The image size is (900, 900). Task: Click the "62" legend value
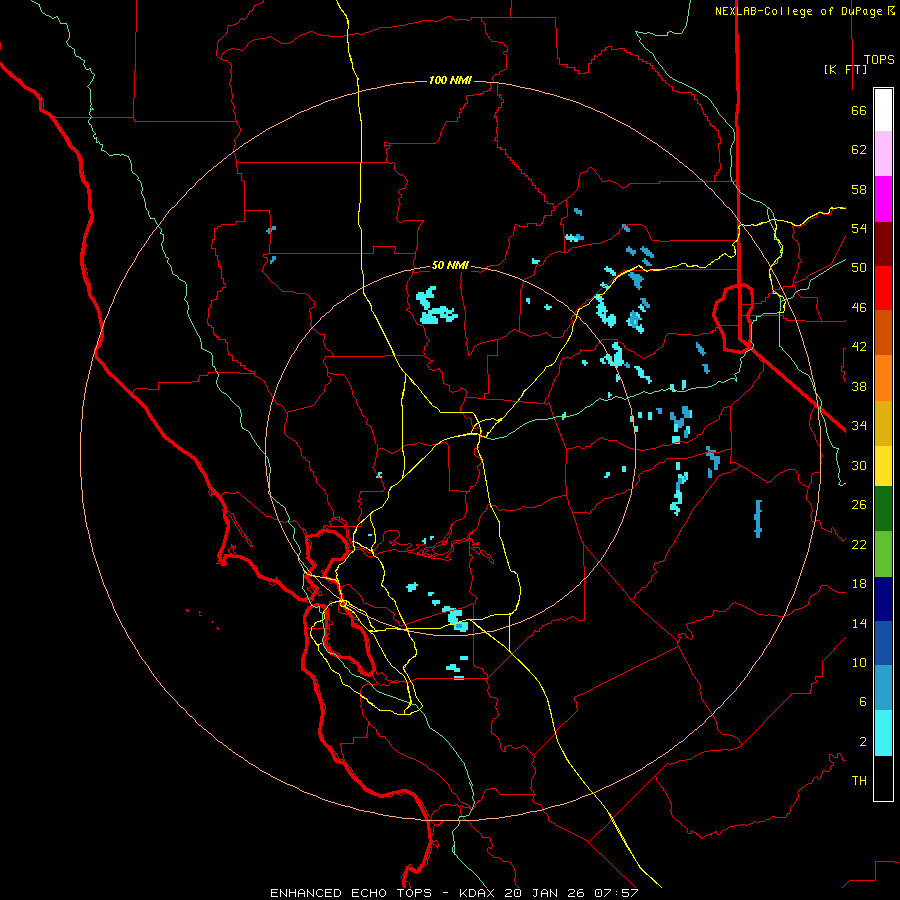point(859,150)
